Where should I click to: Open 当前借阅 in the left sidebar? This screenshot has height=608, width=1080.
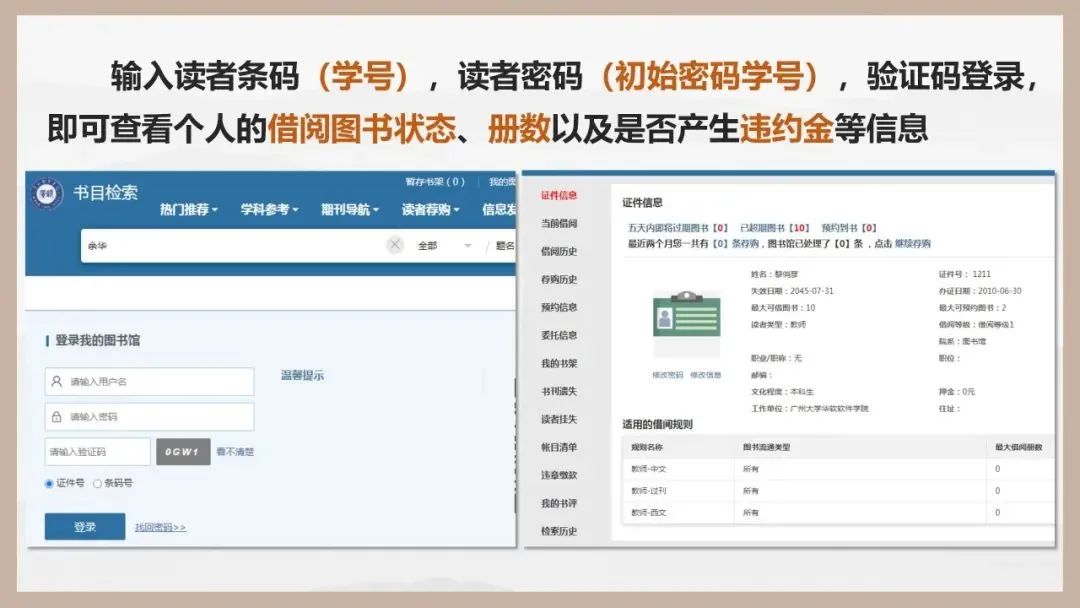coord(559,223)
